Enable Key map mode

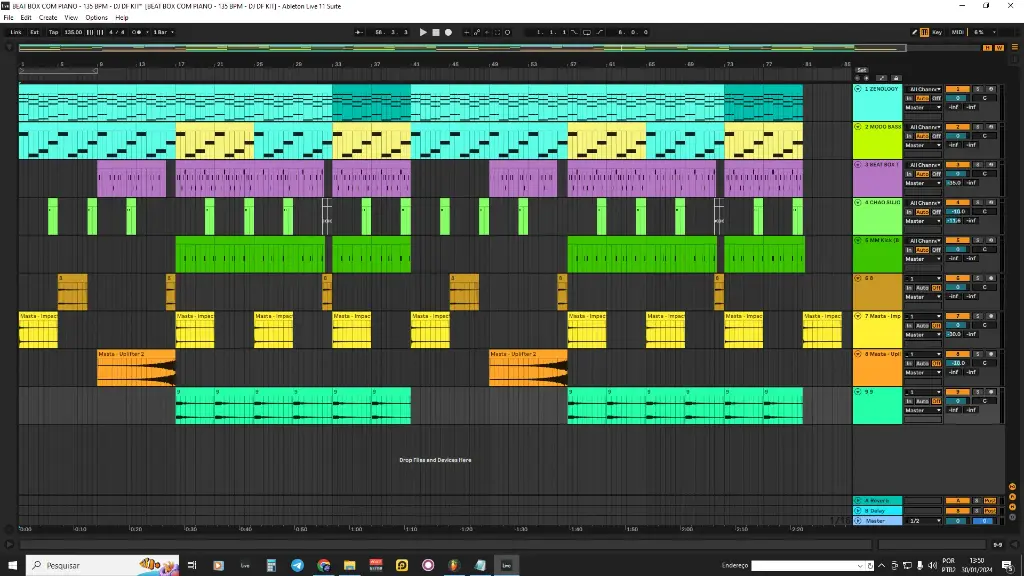pyautogui.click(x=937, y=32)
